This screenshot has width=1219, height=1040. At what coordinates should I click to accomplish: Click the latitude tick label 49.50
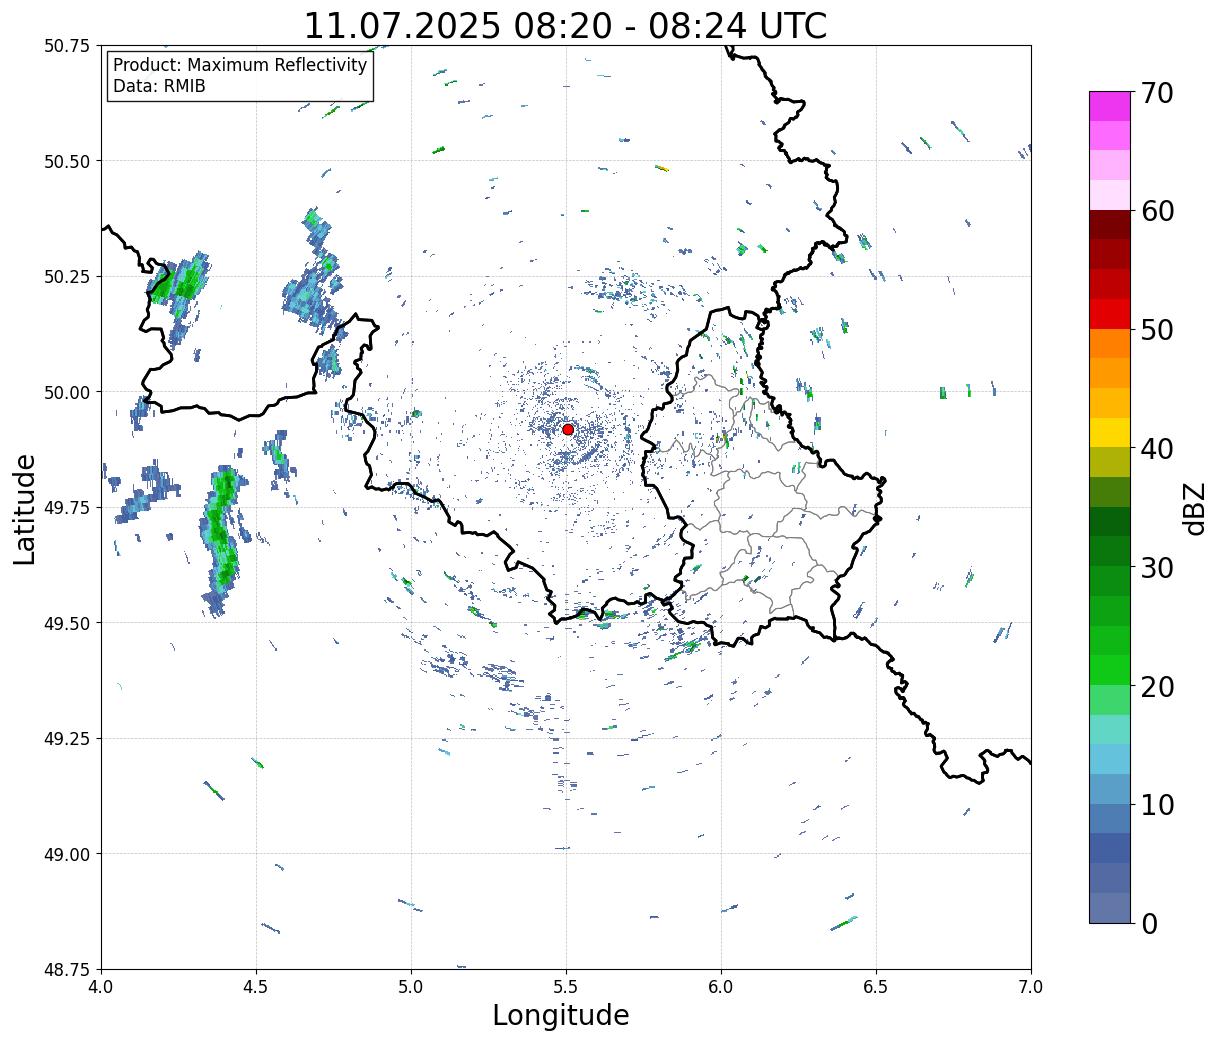click(x=67, y=623)
